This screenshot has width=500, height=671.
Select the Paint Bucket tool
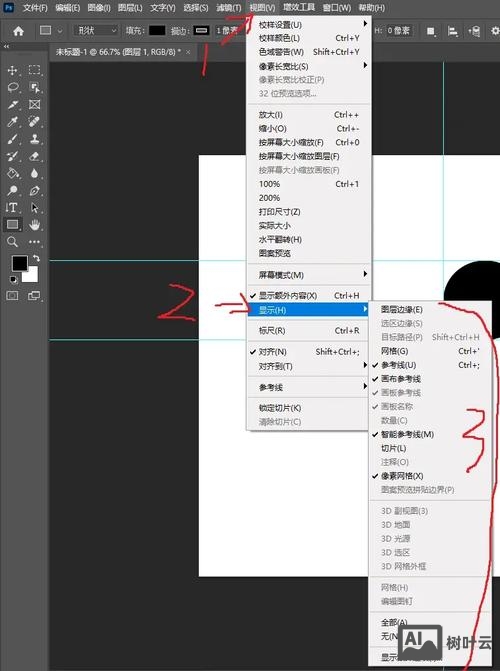coord(12,173)
